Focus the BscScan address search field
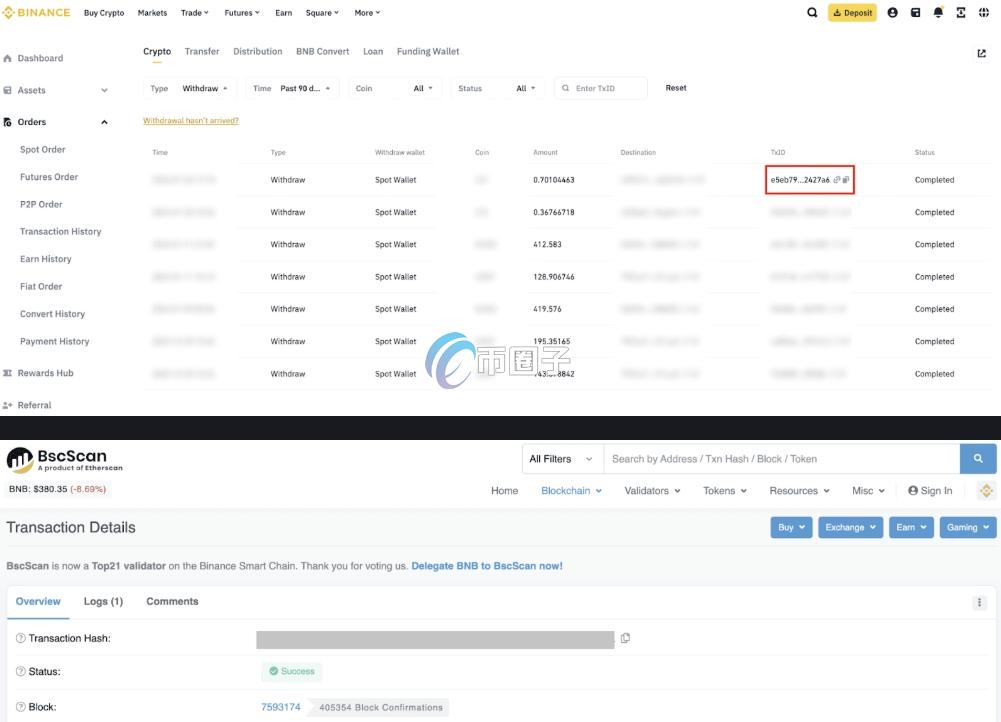Image resolution: width=1001 pixels, height=722 pixels. [x=782, y=459]
